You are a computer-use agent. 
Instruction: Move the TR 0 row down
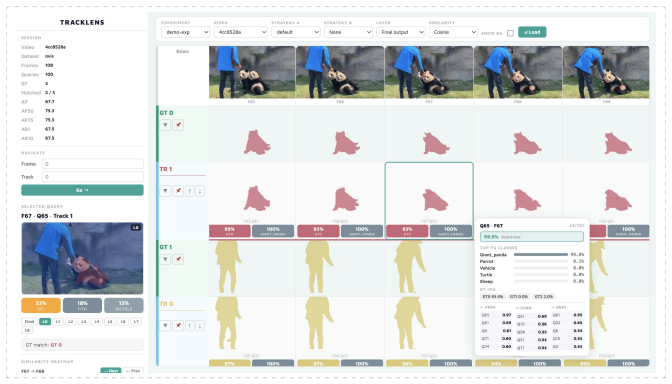(200, 326)
